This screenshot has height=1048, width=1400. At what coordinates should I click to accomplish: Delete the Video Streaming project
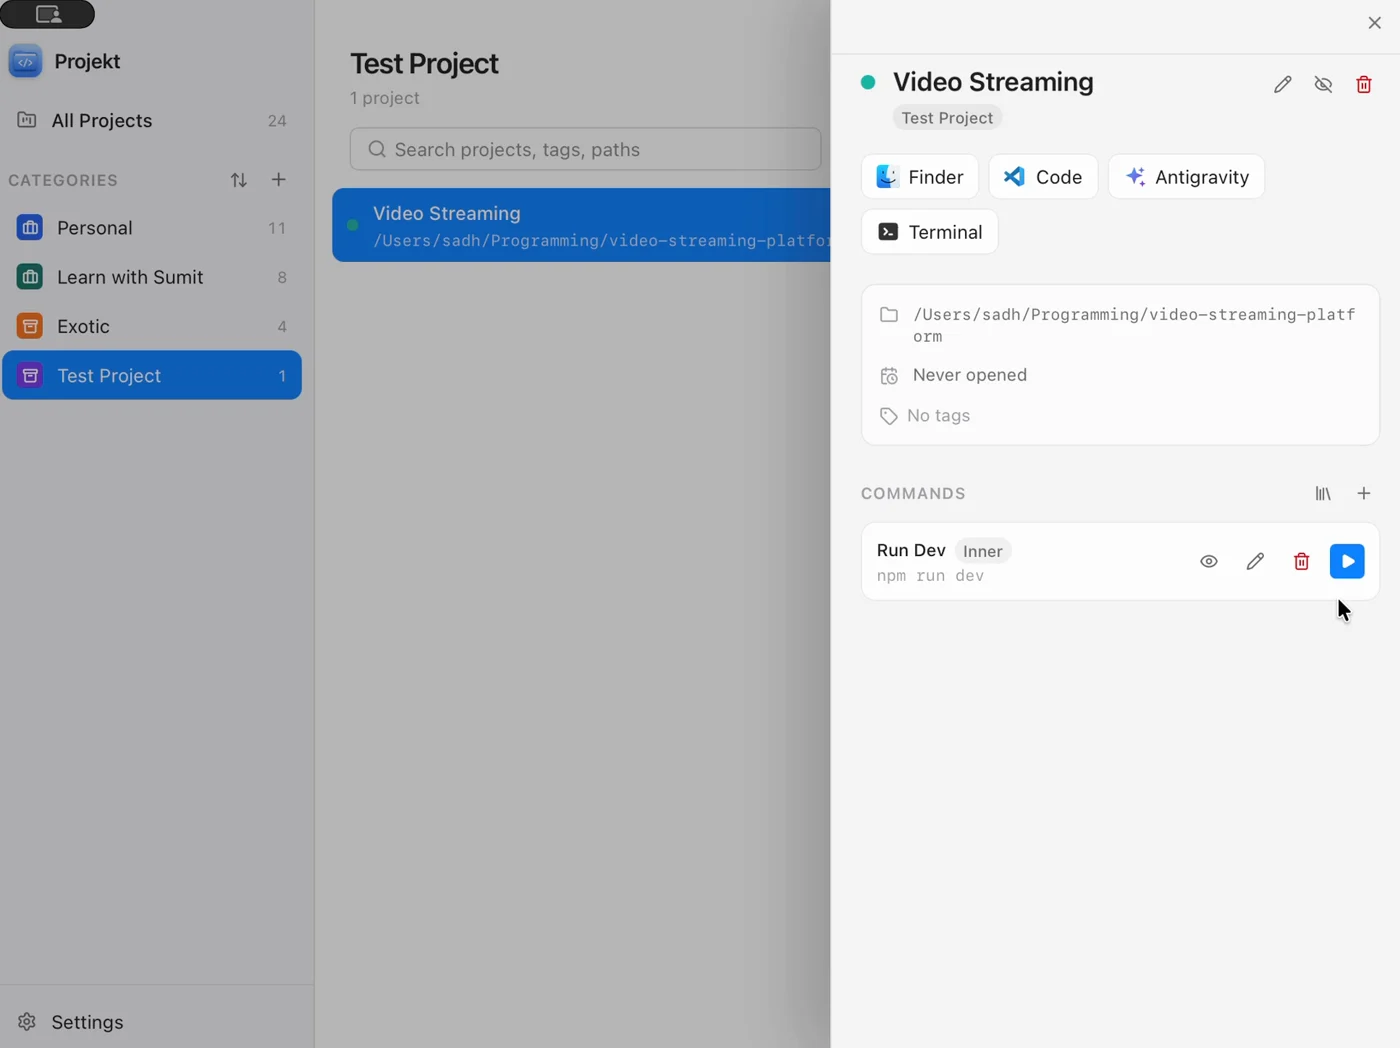pyautogui.click(x=1364, y=84)
